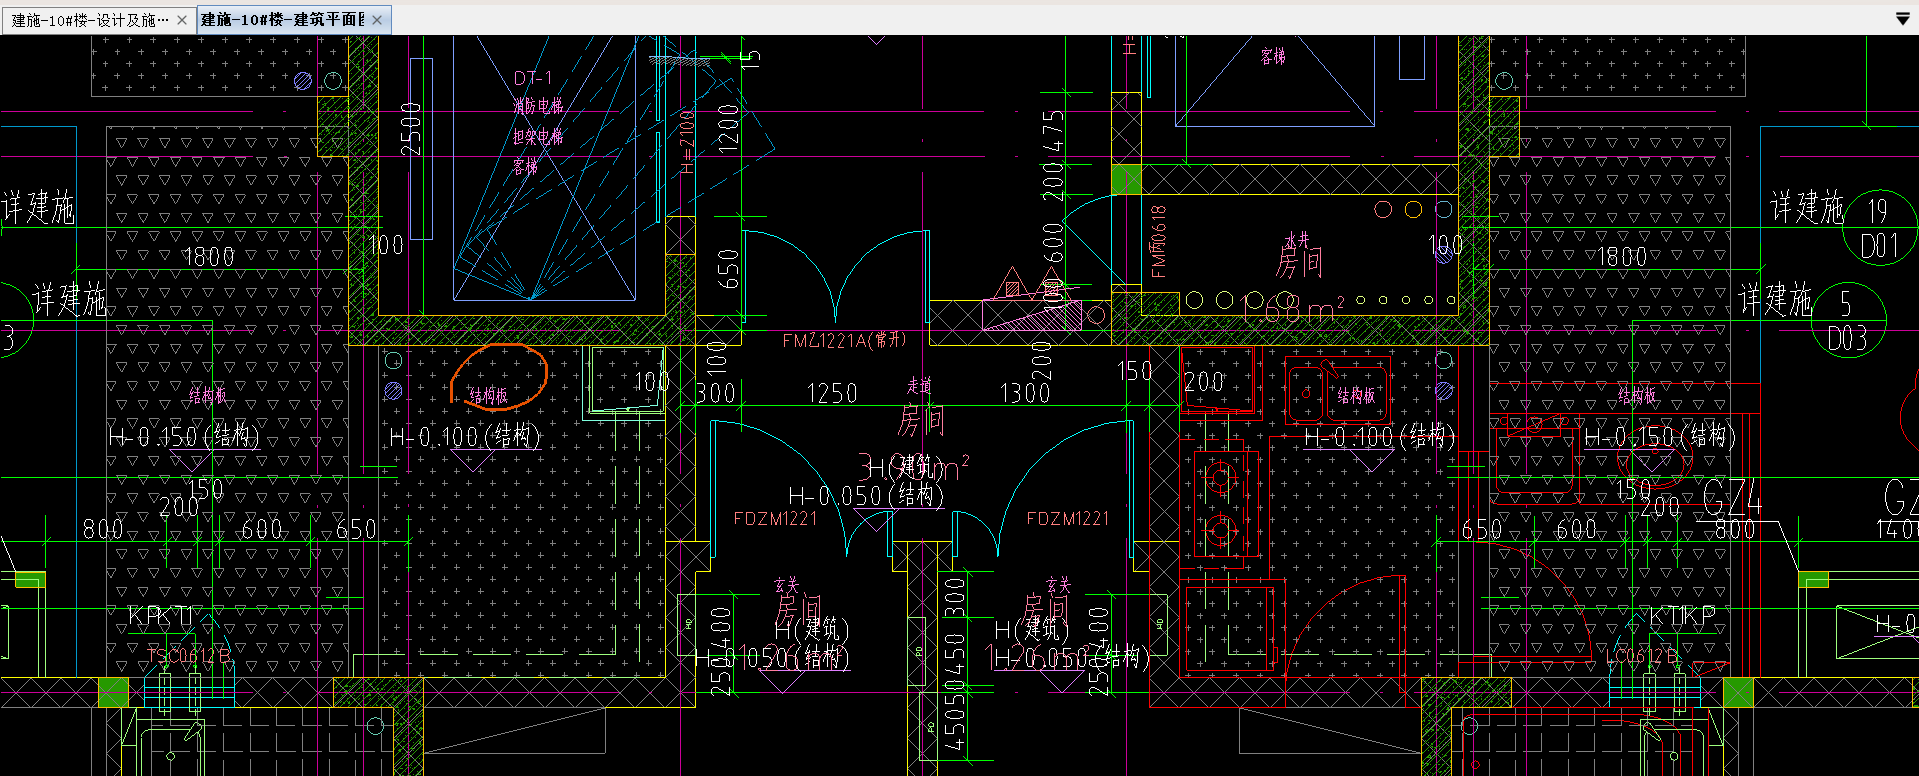
Task: Close the 建施-10#楼-设计及施… tab
Action: pos(181,20)
